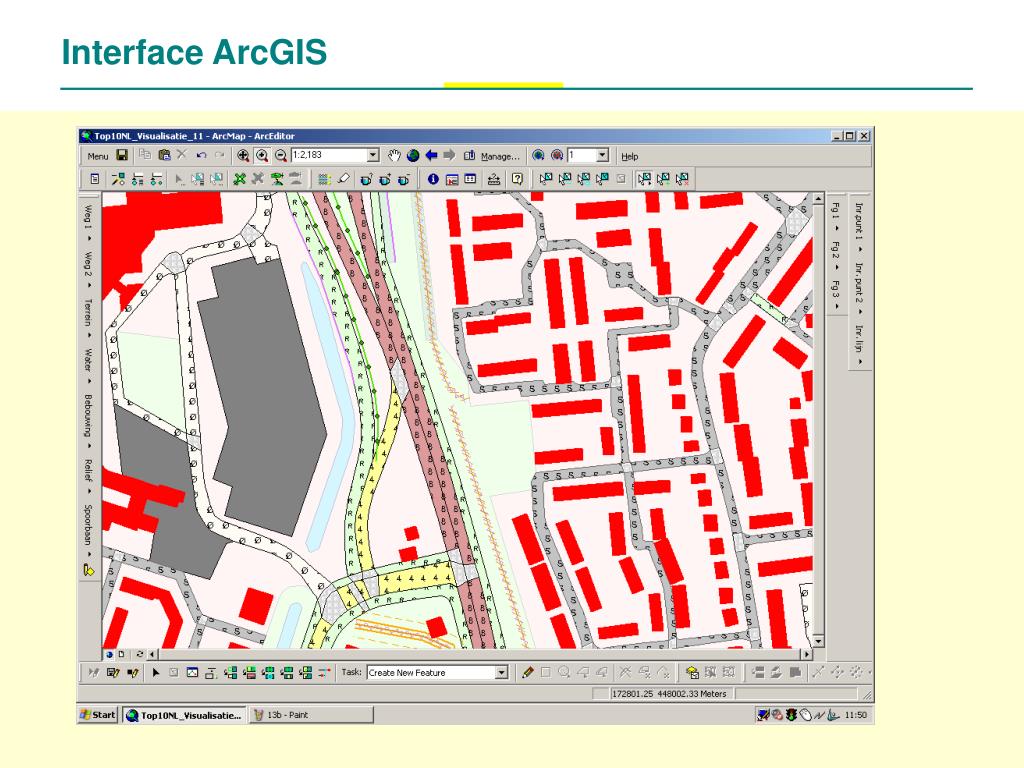
Task: Open the Inr. lijn right sidebar menu
Action: point(859,344)
